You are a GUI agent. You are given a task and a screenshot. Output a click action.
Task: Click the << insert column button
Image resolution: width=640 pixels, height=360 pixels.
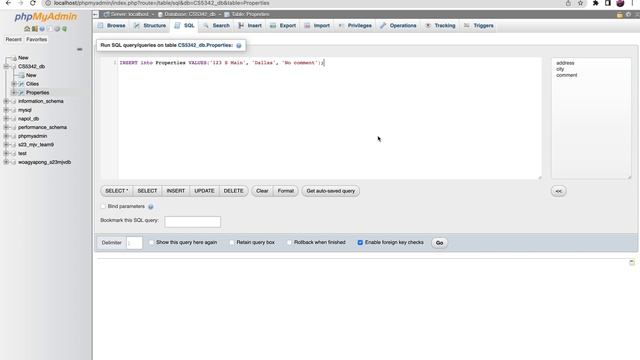click(559, 191)
